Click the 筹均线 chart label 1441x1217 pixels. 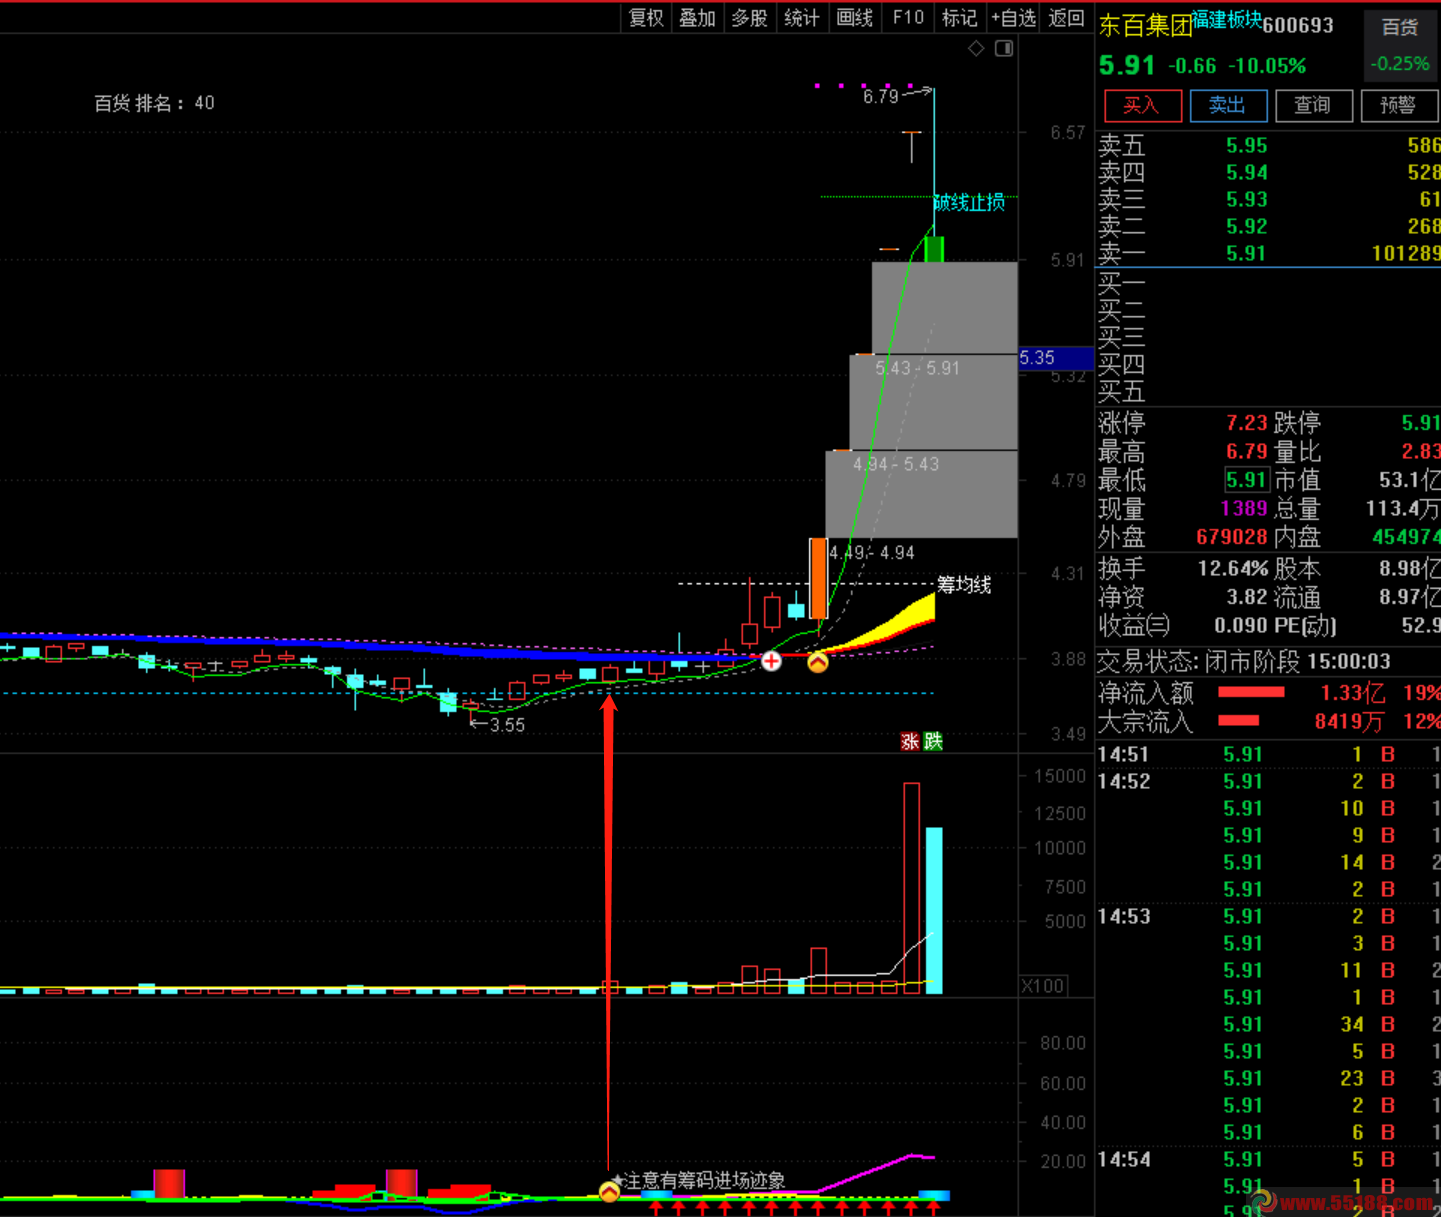(964, 584)
